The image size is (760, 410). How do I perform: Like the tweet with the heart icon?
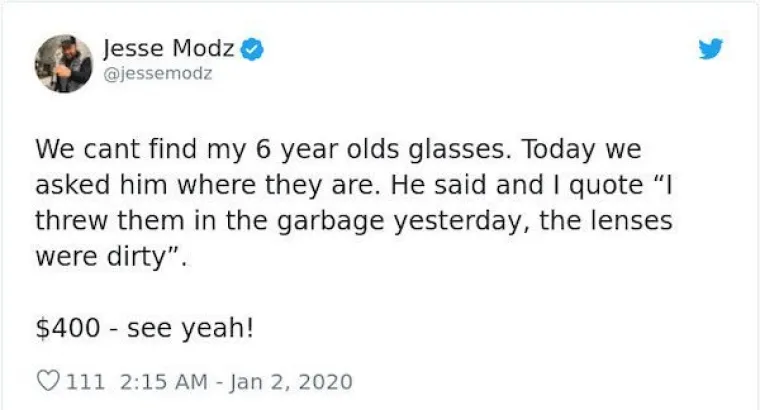[x=46, y=382]
